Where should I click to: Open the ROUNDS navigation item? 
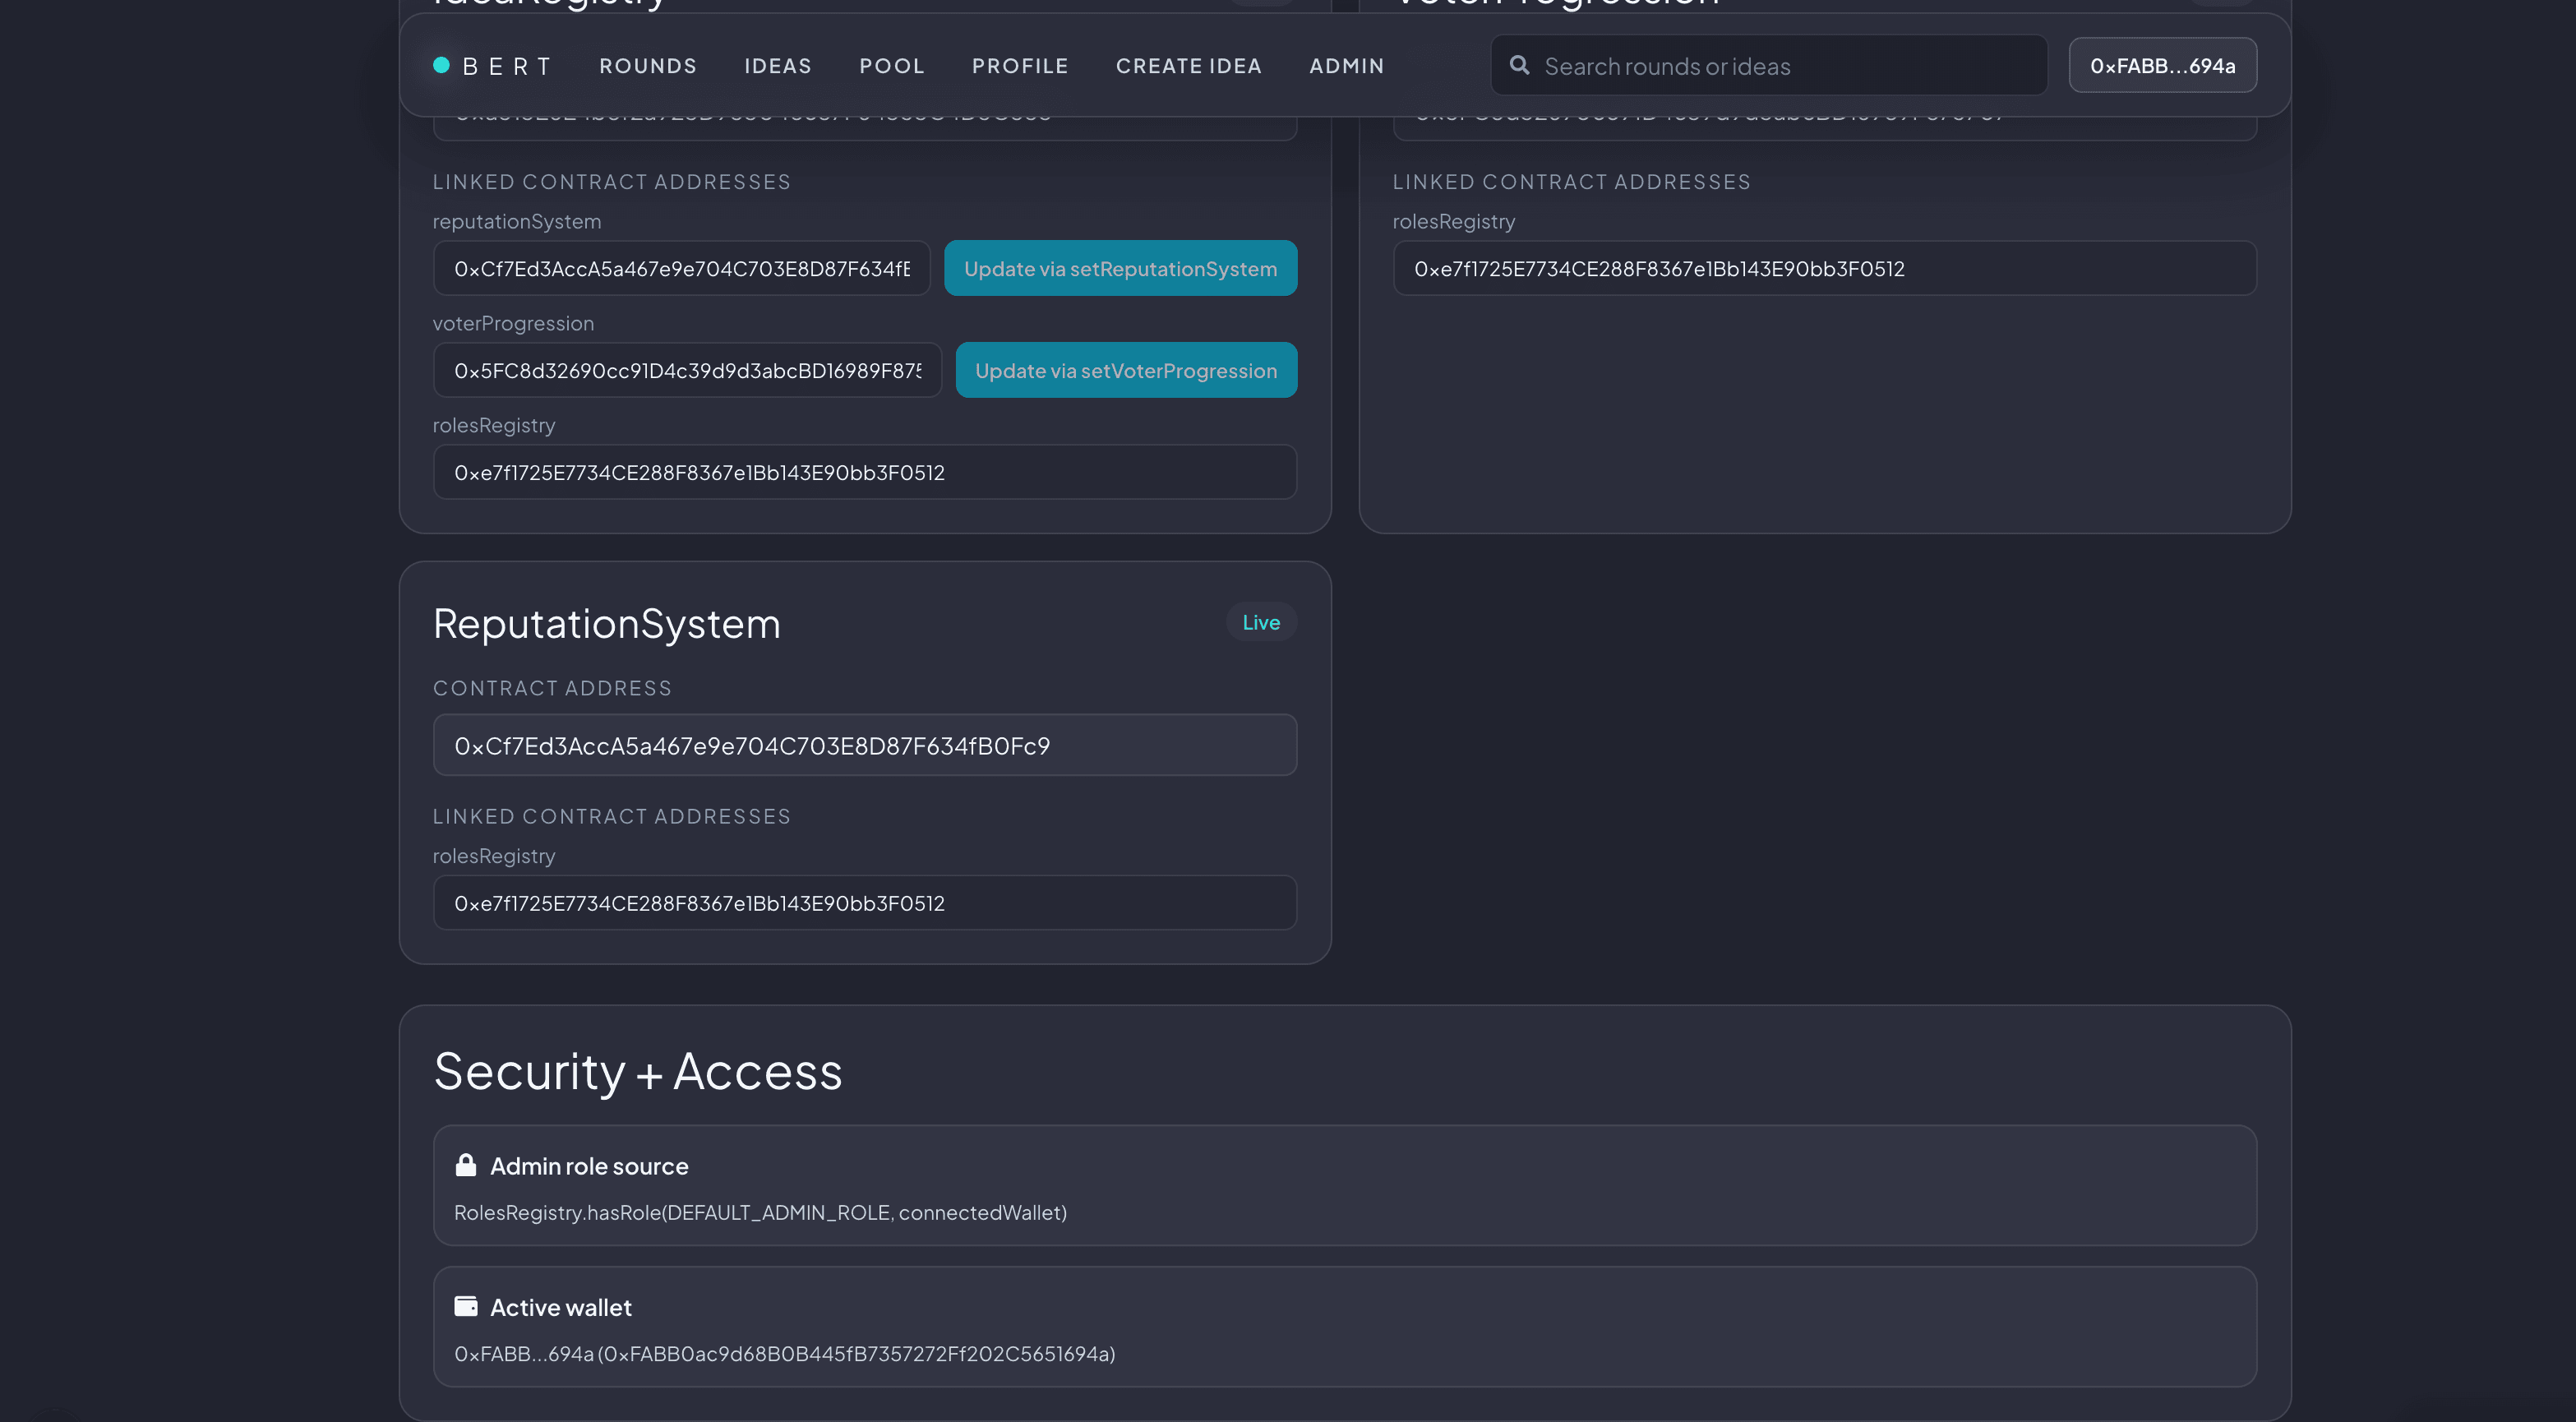[648, 65]
